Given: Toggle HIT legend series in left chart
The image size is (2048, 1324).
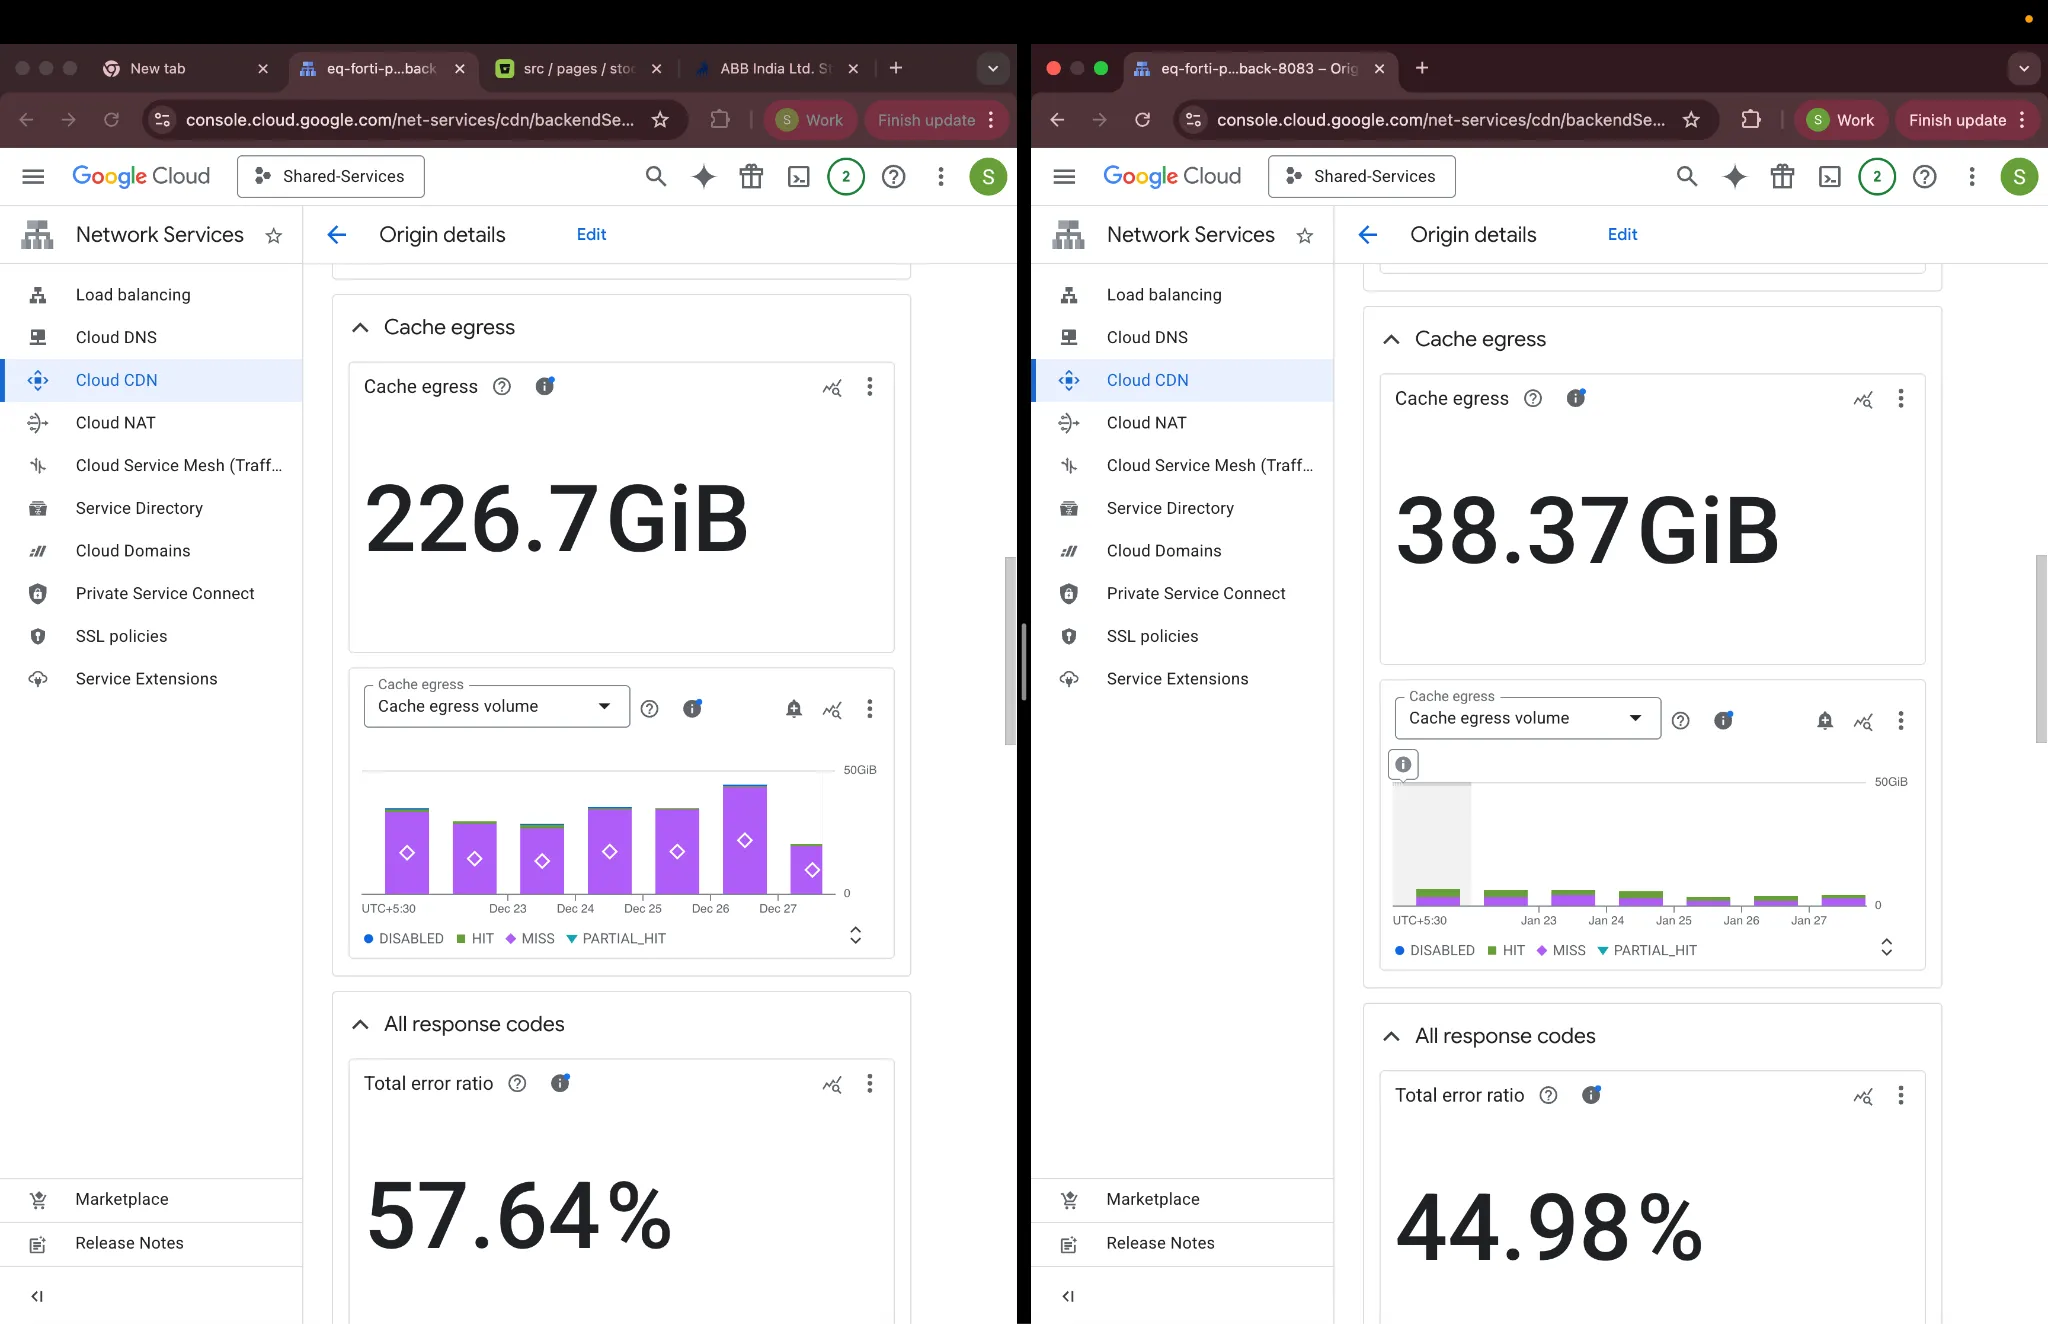Looking at the screenshot, I should (x=475, y=939).
